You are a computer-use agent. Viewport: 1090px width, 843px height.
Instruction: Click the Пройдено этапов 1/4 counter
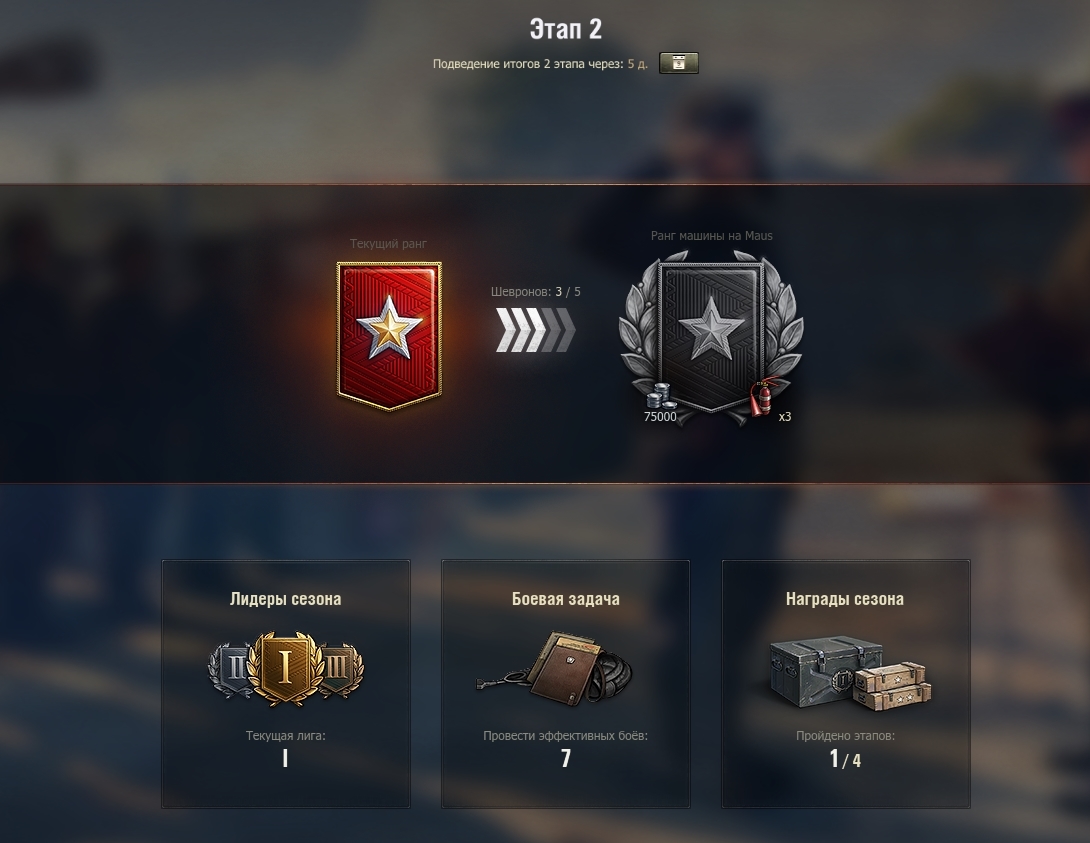point(845,749)
